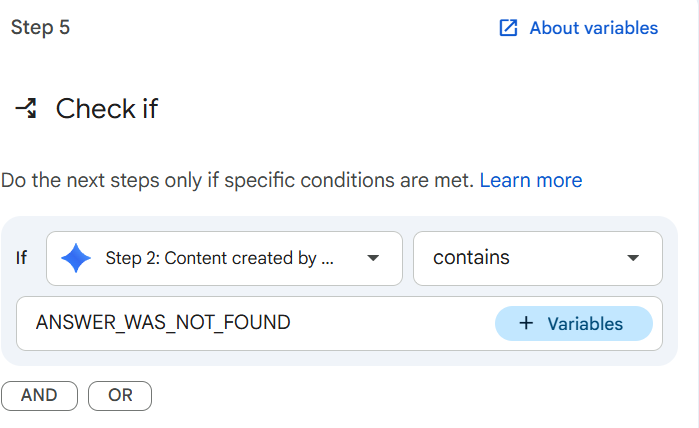The image size is (699, 428).
Task: Click the step description text
Action: click(238, 181)
